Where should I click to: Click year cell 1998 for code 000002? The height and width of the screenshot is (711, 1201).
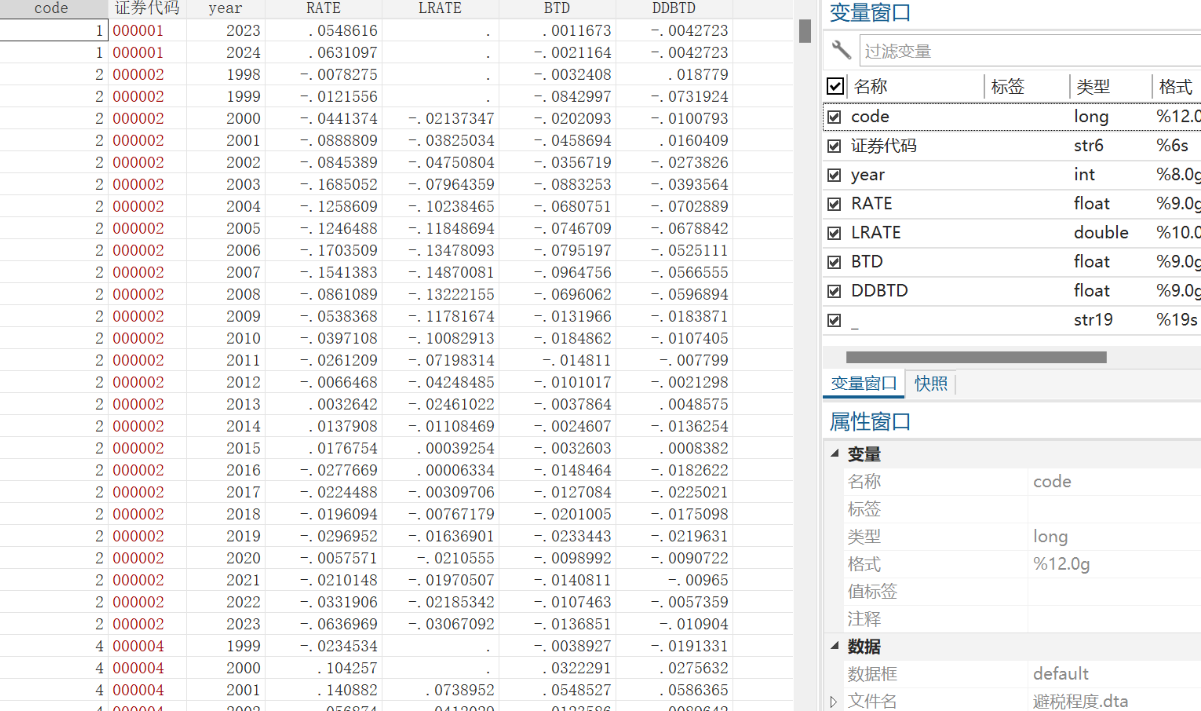coord(225,75)
